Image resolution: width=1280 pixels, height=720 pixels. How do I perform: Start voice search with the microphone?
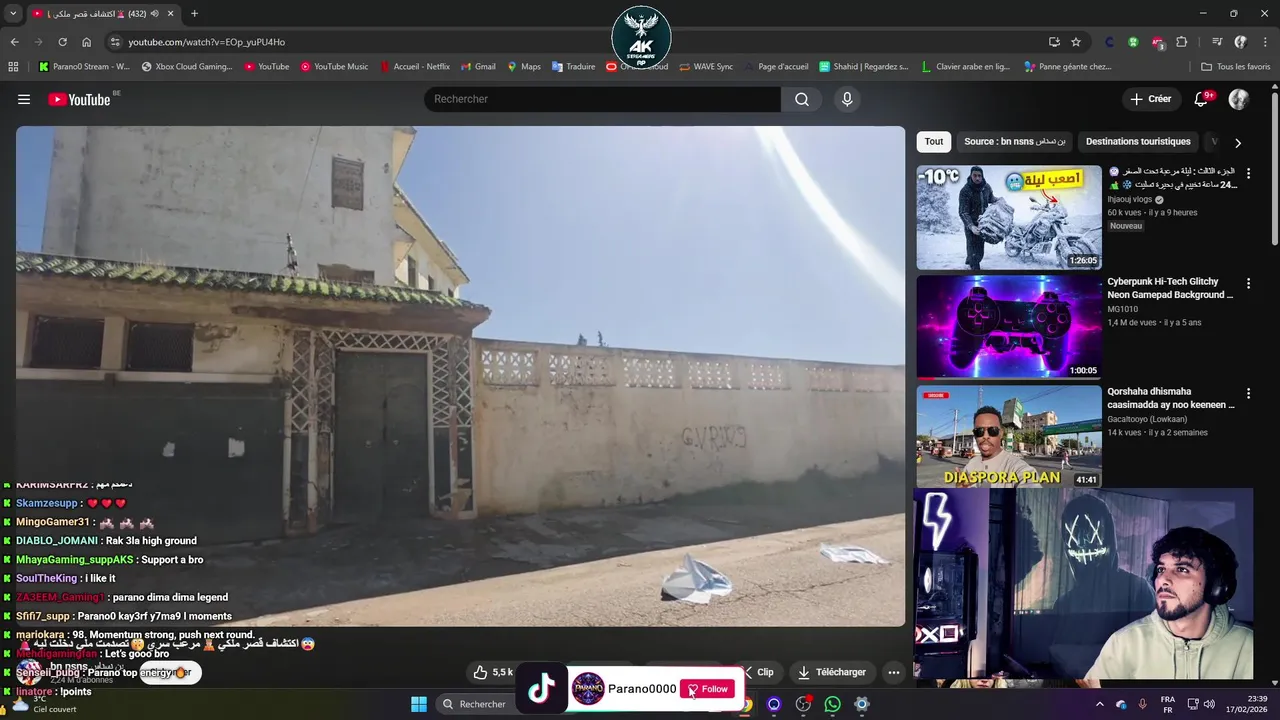coord(847,99)
